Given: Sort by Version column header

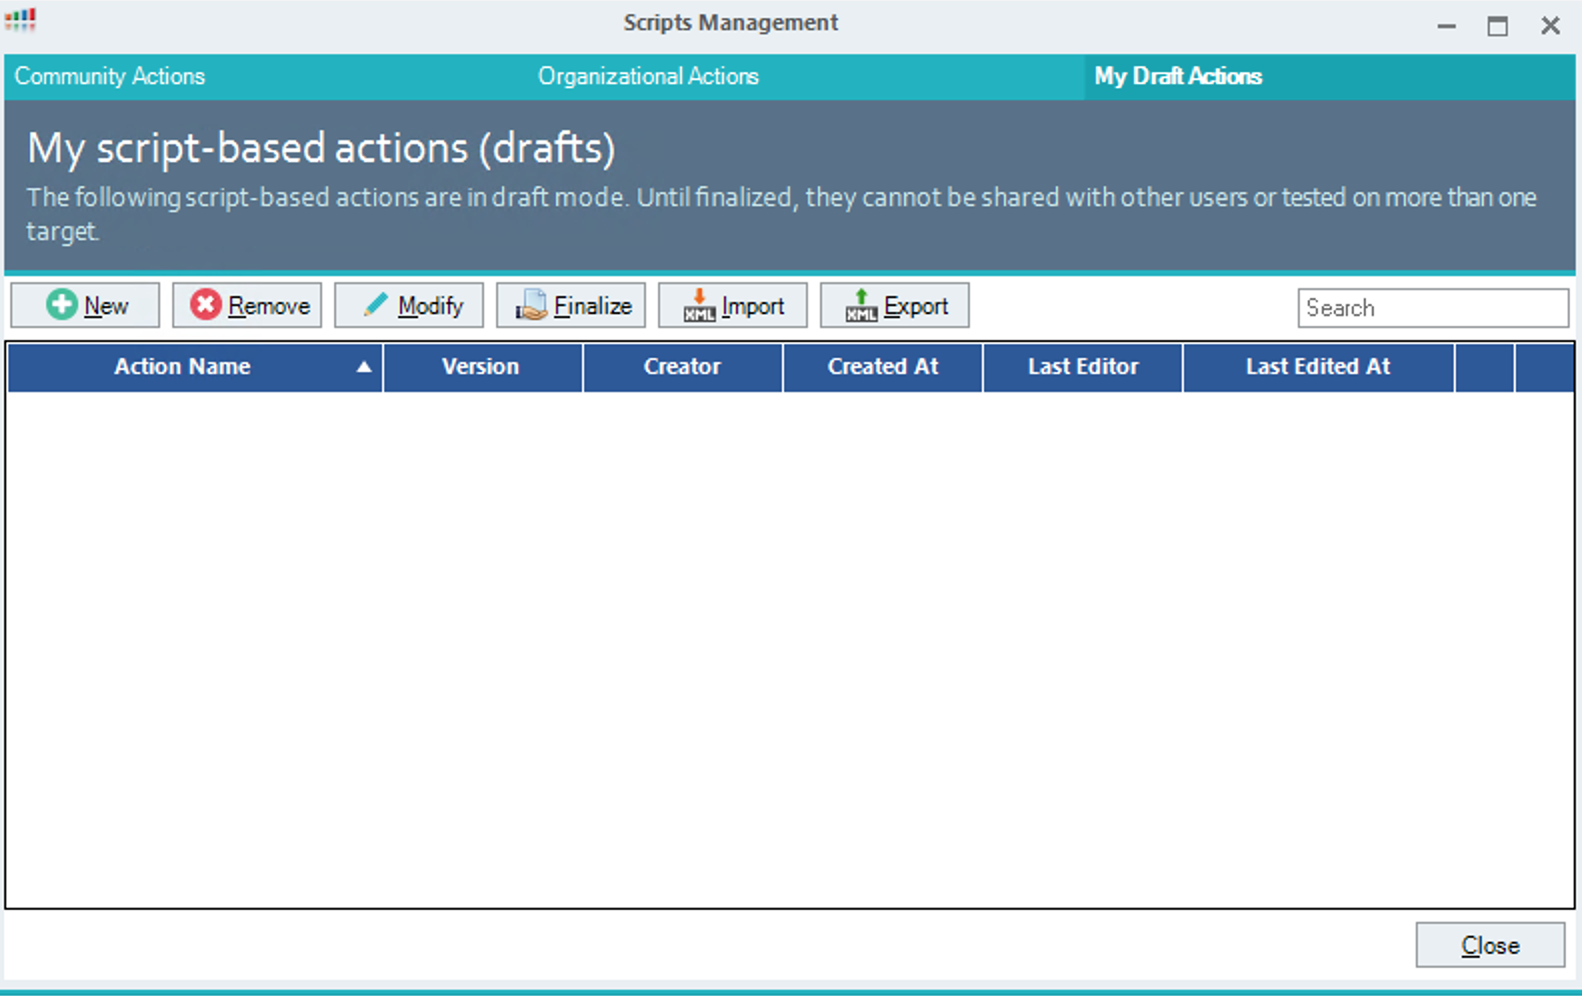Looking at the screenshot, I should [482, 367].
